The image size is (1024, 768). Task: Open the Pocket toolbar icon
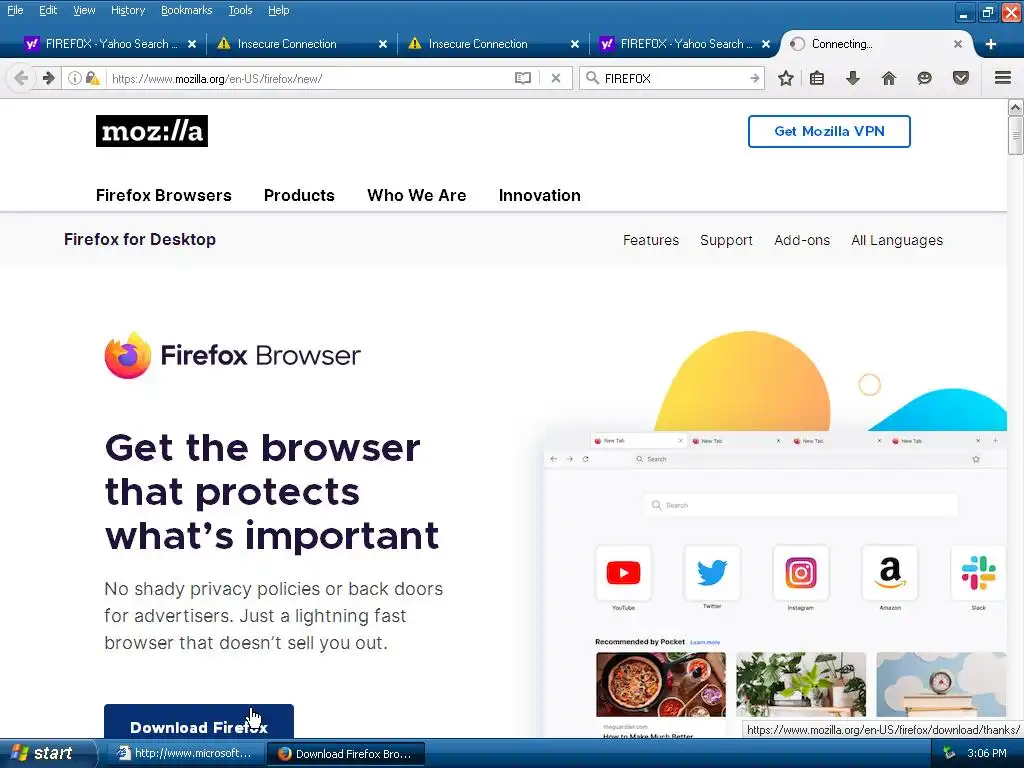[961, 78]
